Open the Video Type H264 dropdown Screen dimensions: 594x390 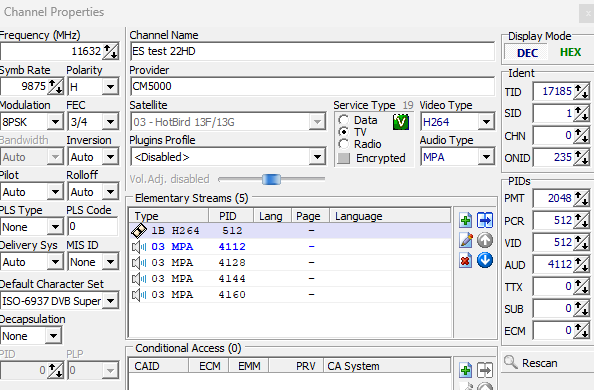click(x=486, y=122)
